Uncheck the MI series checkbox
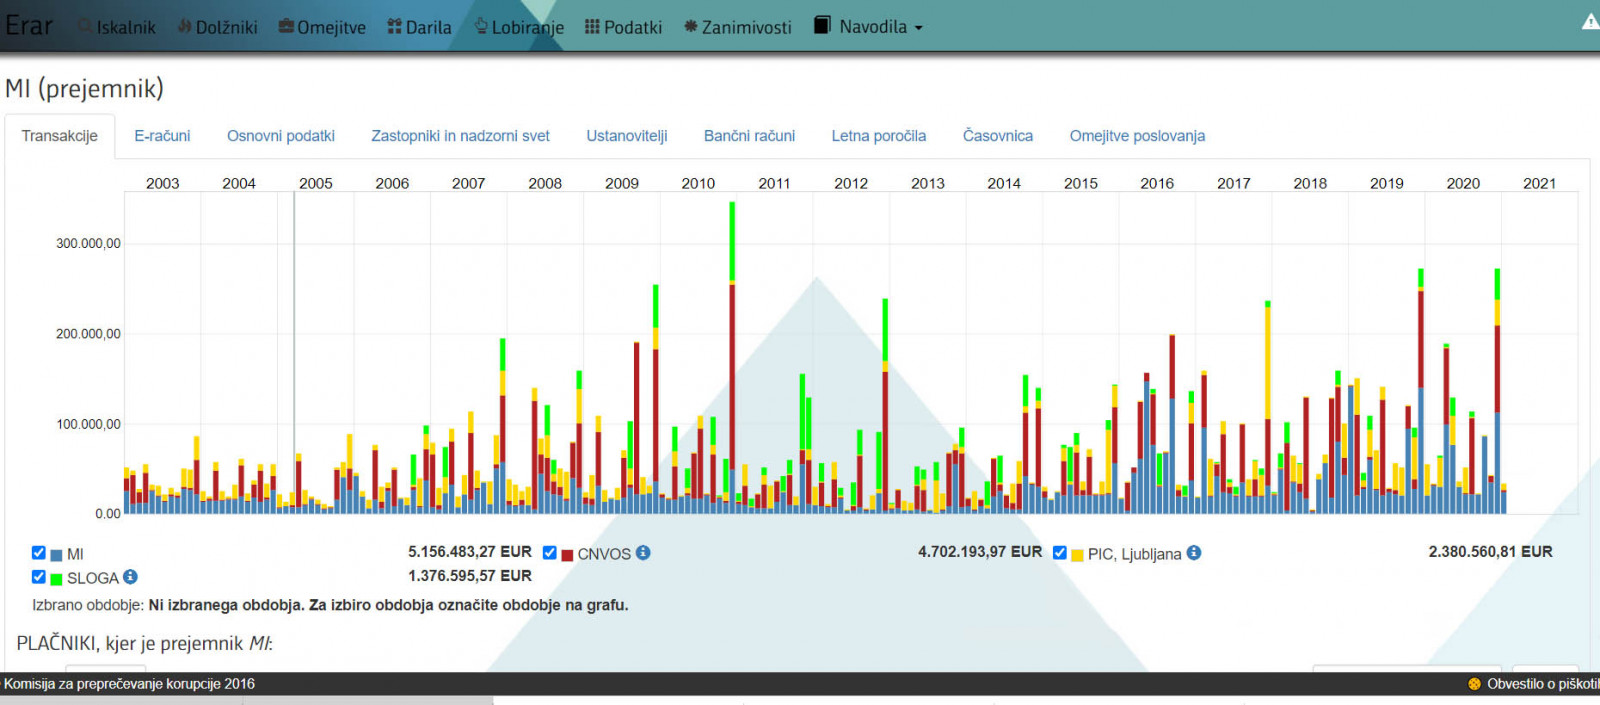The image size is (1600, 705). pos(39,553)
